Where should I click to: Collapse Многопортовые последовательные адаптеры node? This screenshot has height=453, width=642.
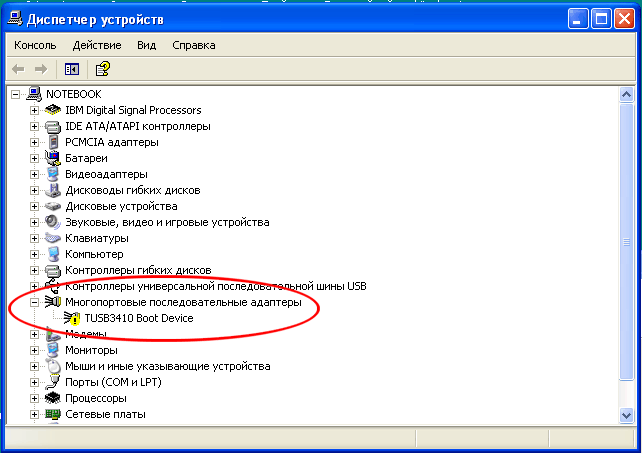(34, 303)
